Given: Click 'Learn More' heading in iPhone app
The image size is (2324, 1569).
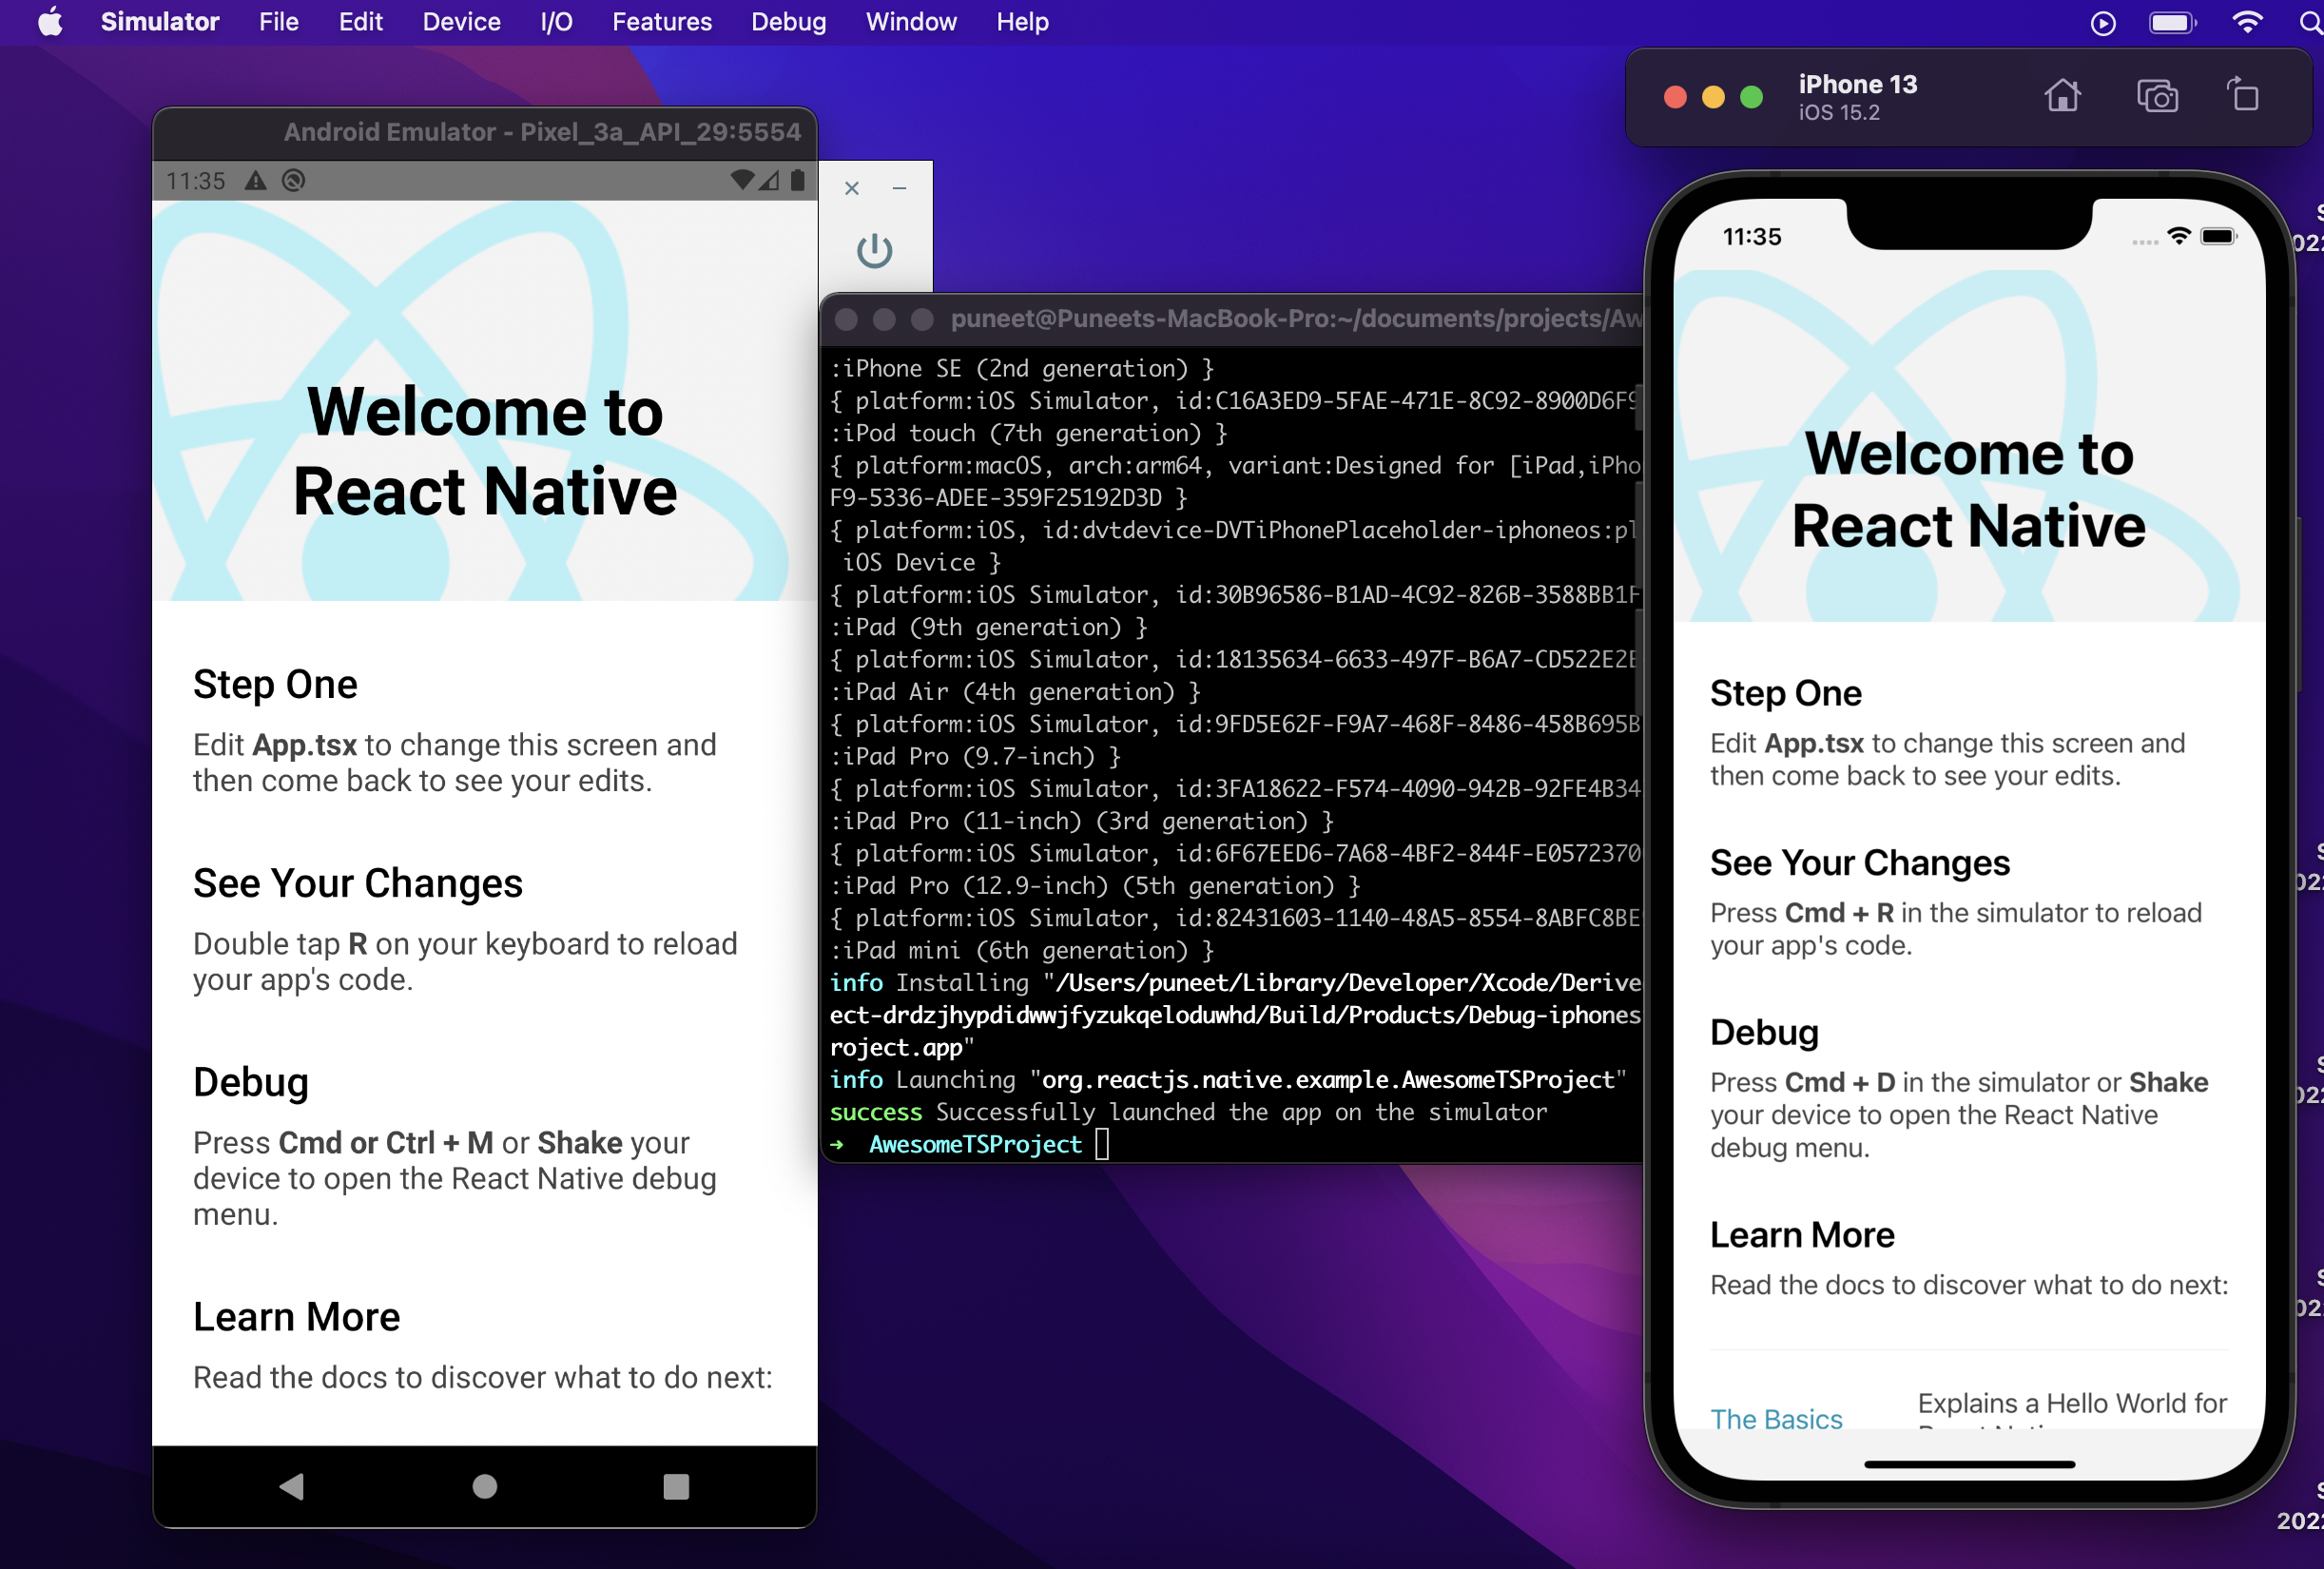Looking at the screenshot, I should (x=1802, y=1235).
